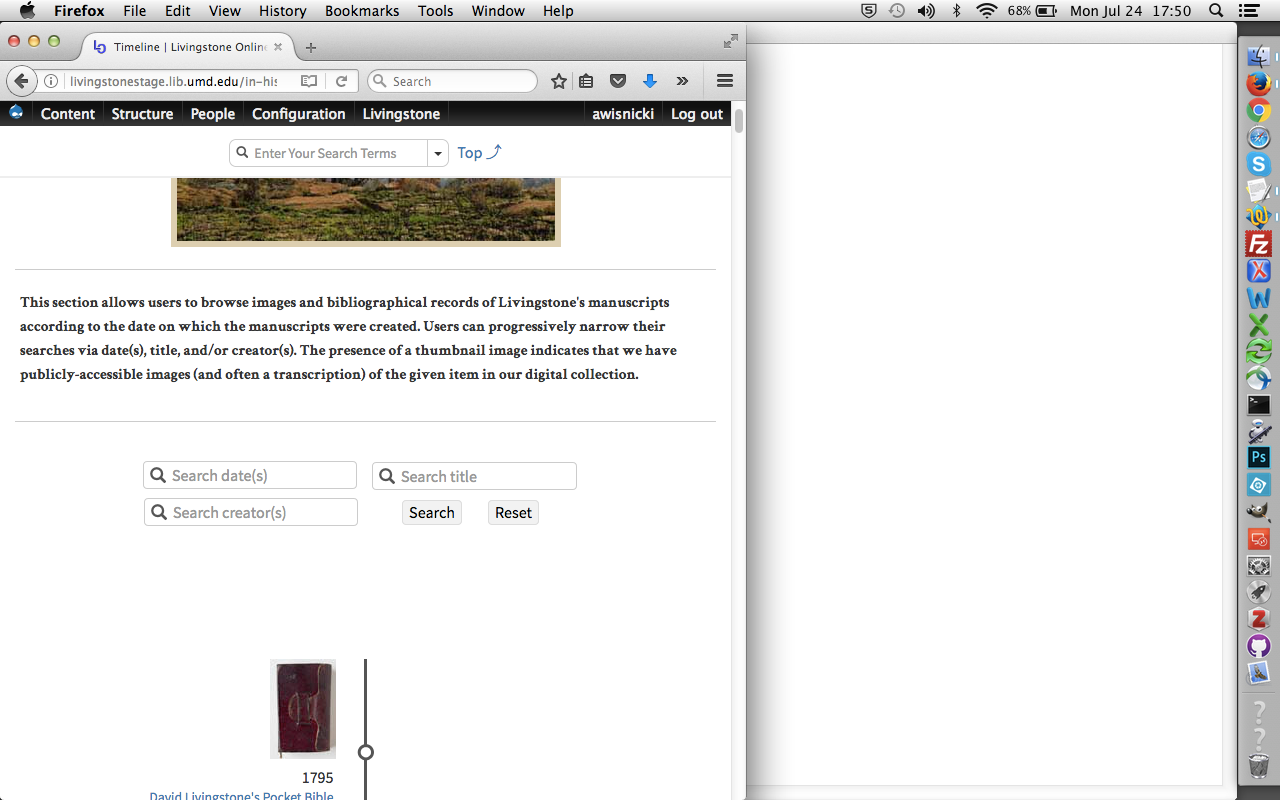Open Notification Center from the menu bar
The width and height of the screenshot is (1280, 800).
tap(1248, 11)
